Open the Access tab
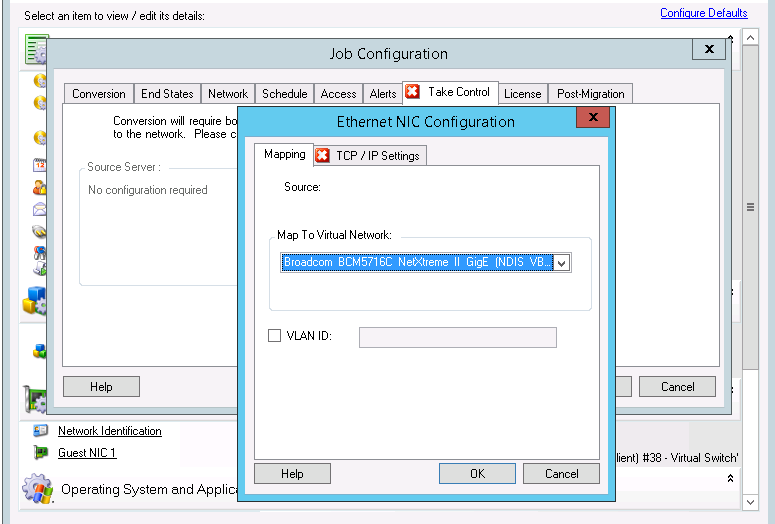This screenshot has height=524, width=775. click(x=339, y=94)
